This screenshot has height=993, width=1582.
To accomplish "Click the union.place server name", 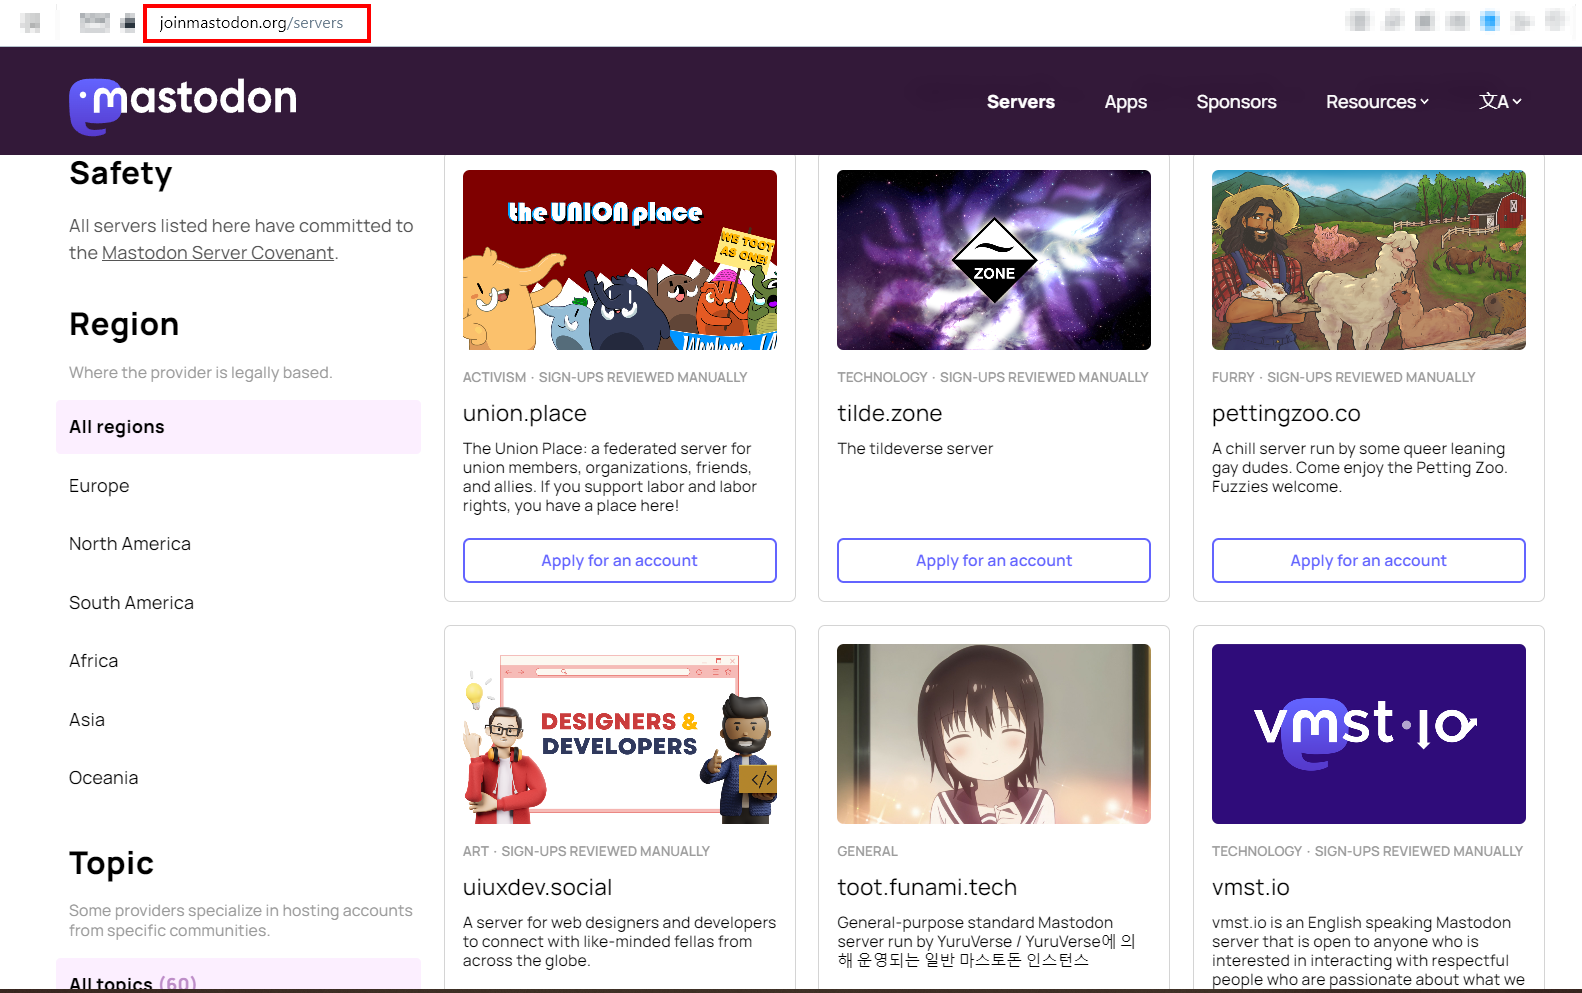I will point(525,413).
